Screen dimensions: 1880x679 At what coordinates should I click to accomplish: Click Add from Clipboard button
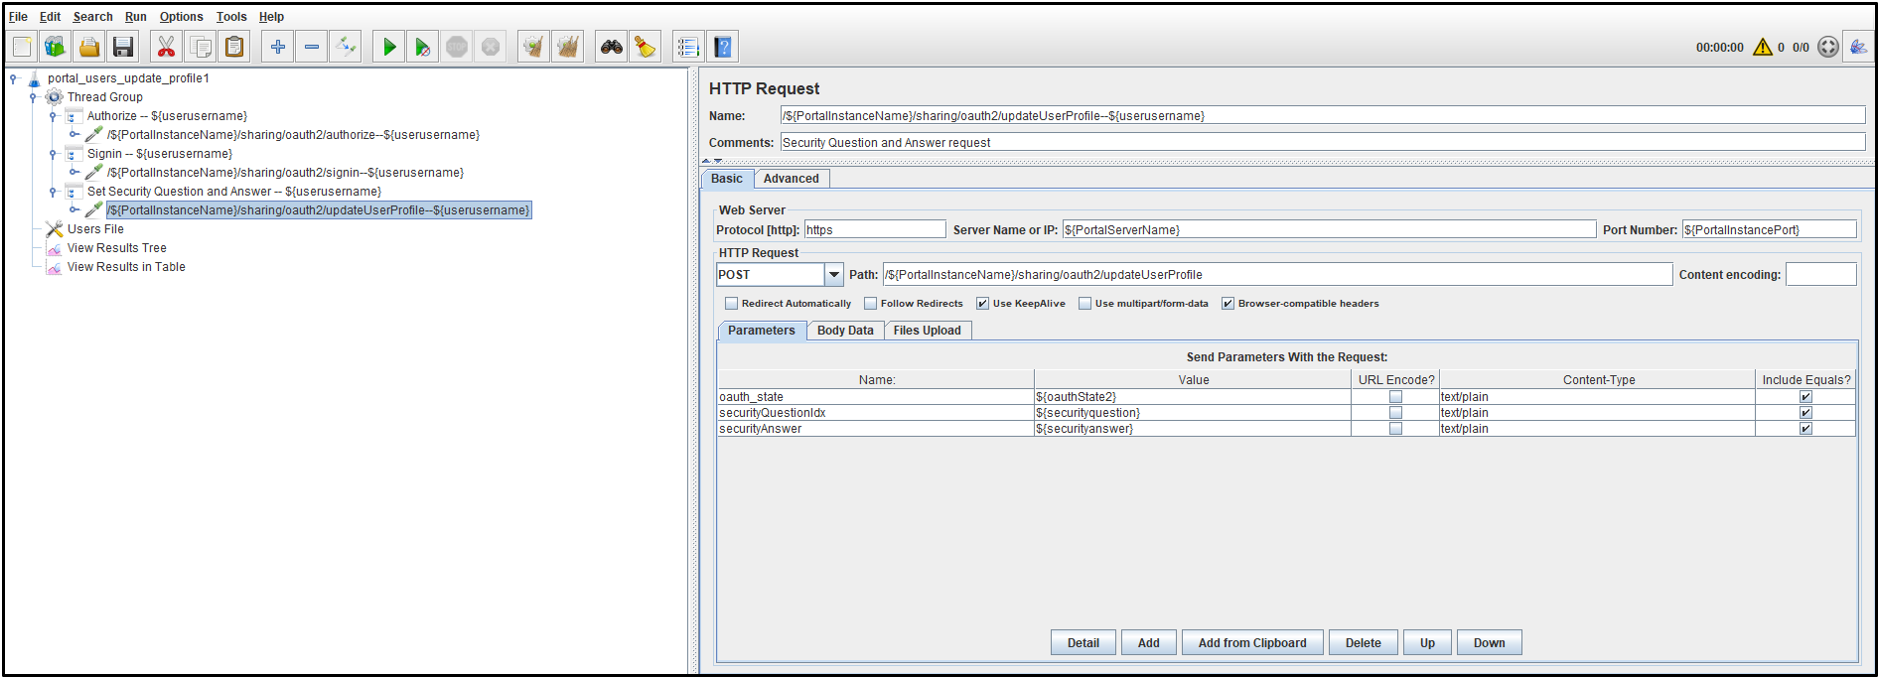click(x=1252, y=643)
